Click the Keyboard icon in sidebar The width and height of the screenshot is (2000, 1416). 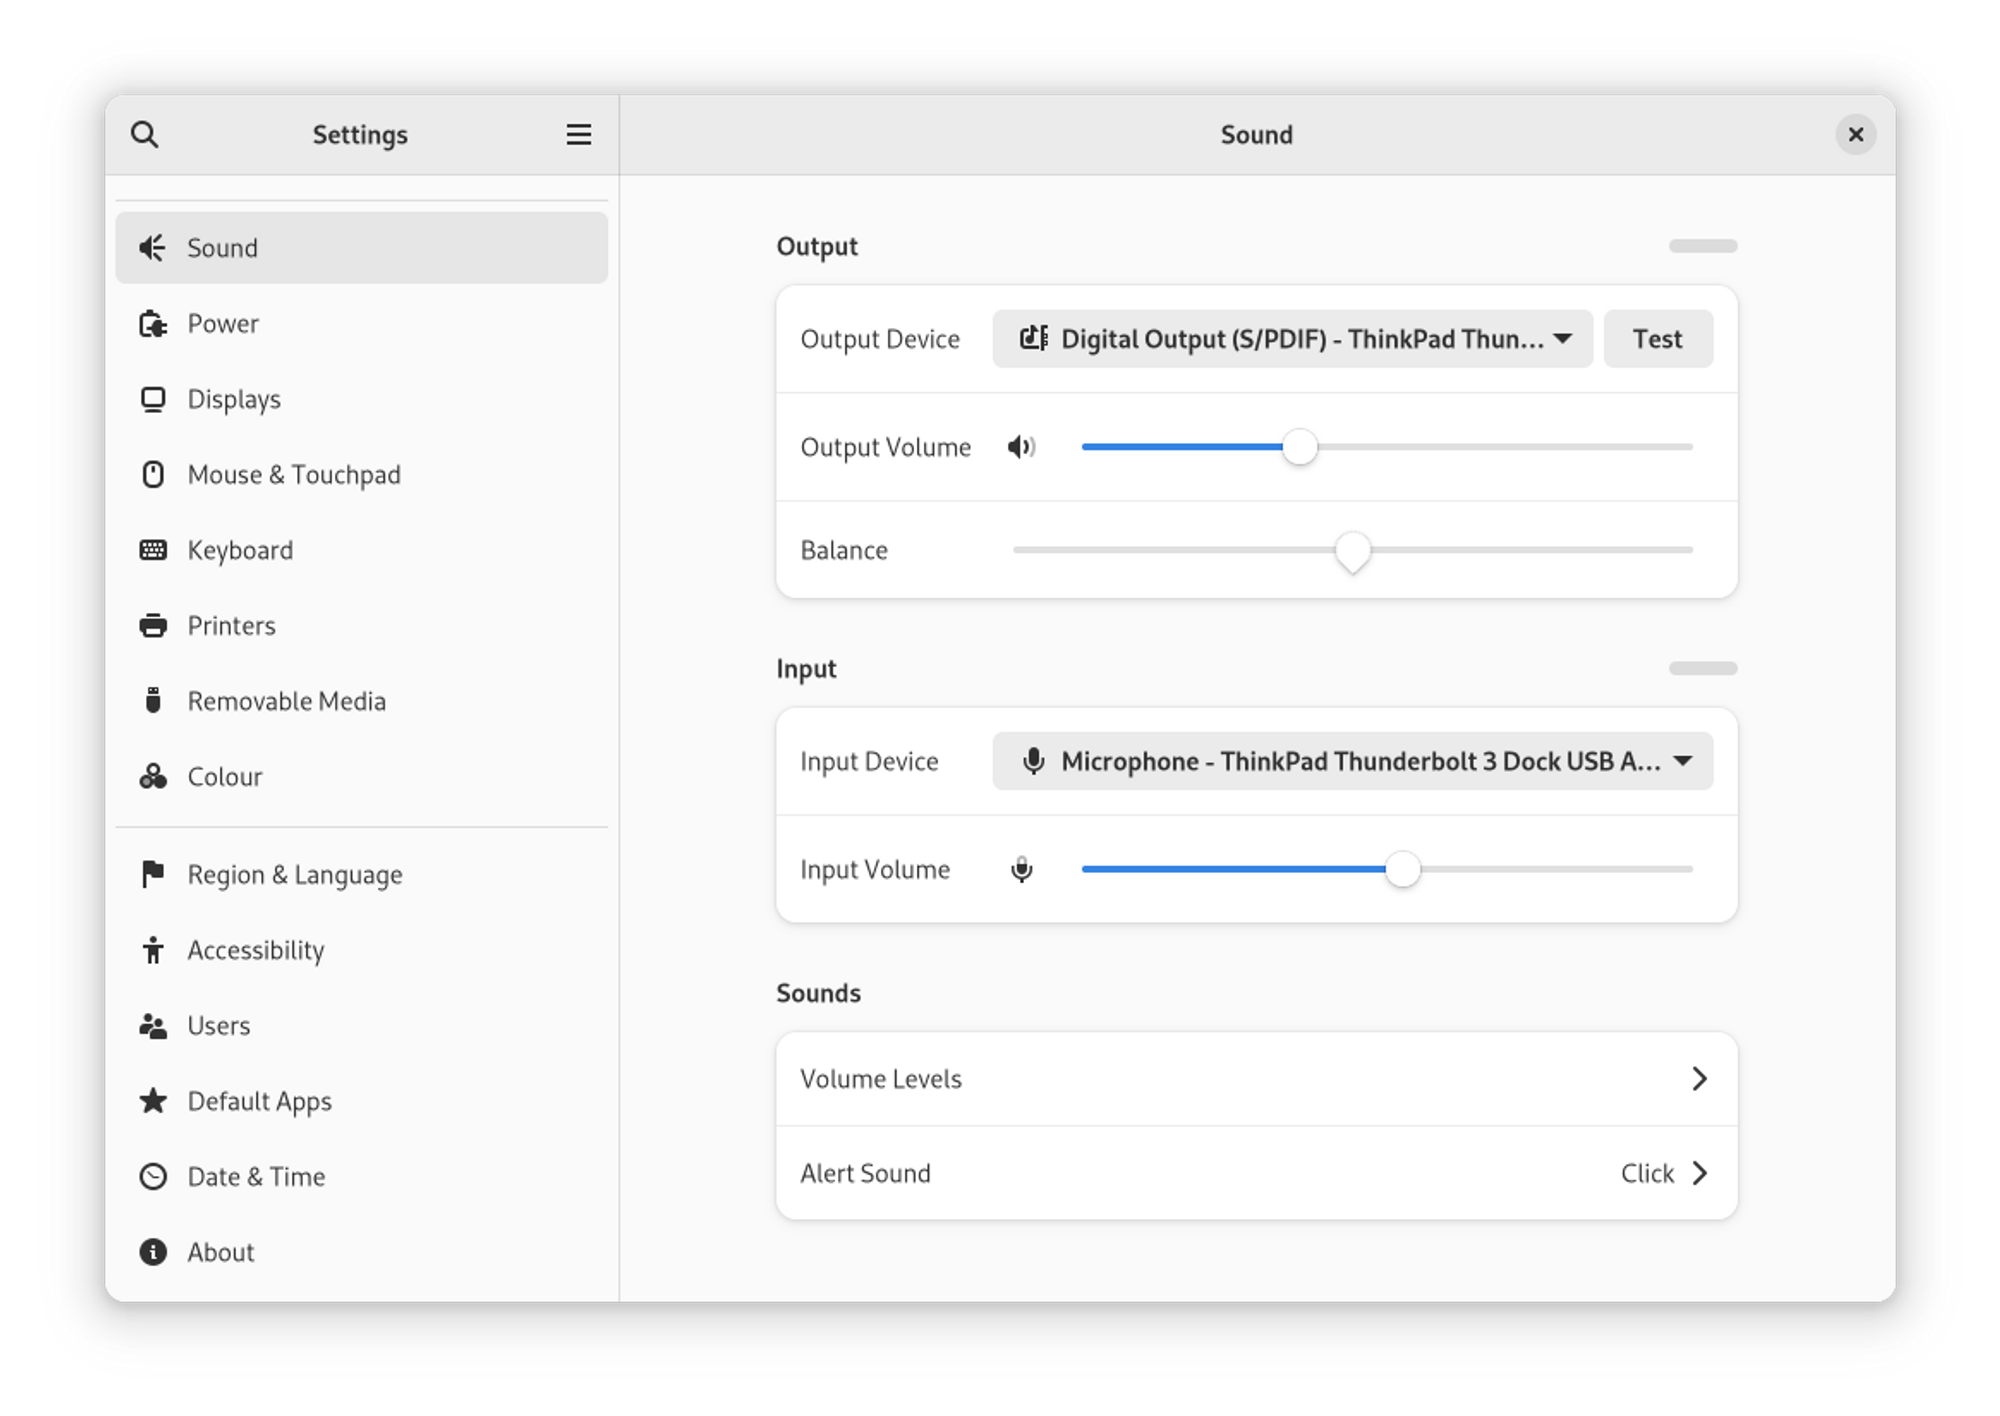coord(152,550)
